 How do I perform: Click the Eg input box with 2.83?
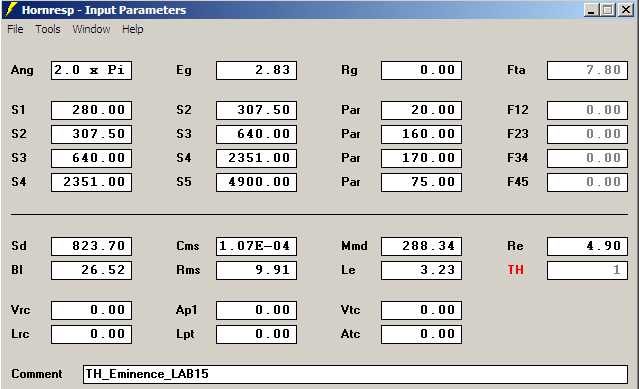pyautogui.click(x=256, y=70)
